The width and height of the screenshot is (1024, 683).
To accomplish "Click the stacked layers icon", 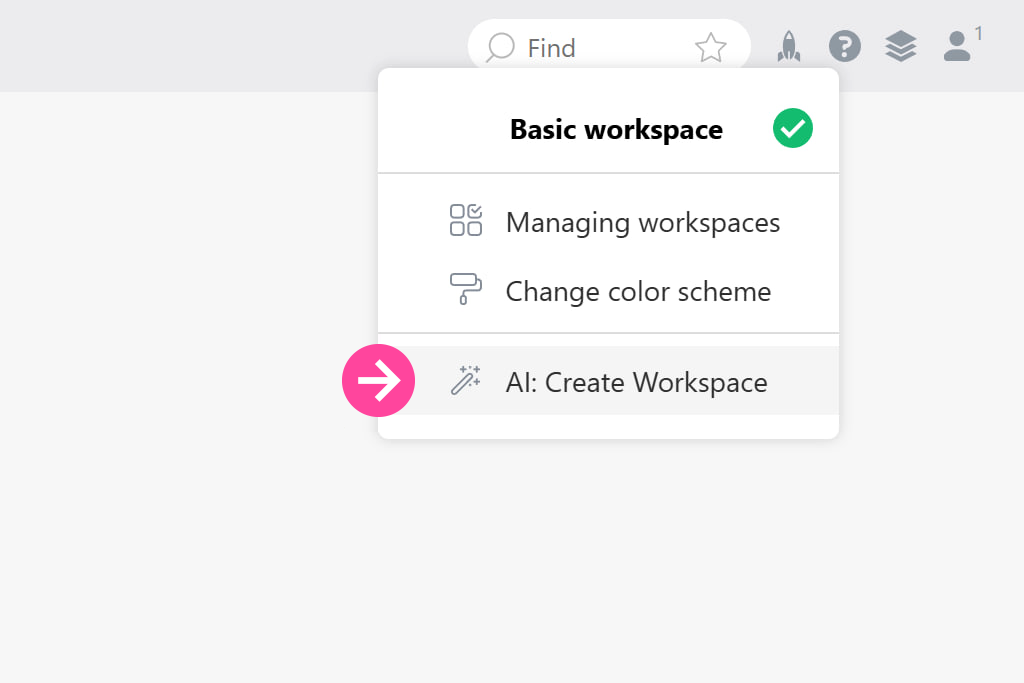I will [900, 46].
